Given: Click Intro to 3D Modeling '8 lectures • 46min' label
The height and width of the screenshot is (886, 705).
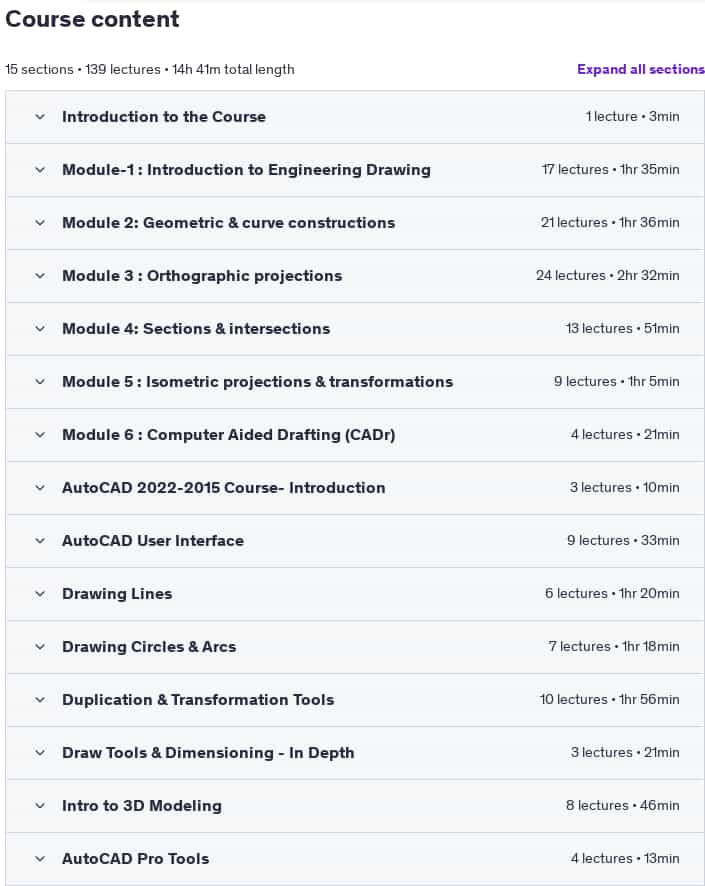Looking at the screenshot, I should coord(623,805).
